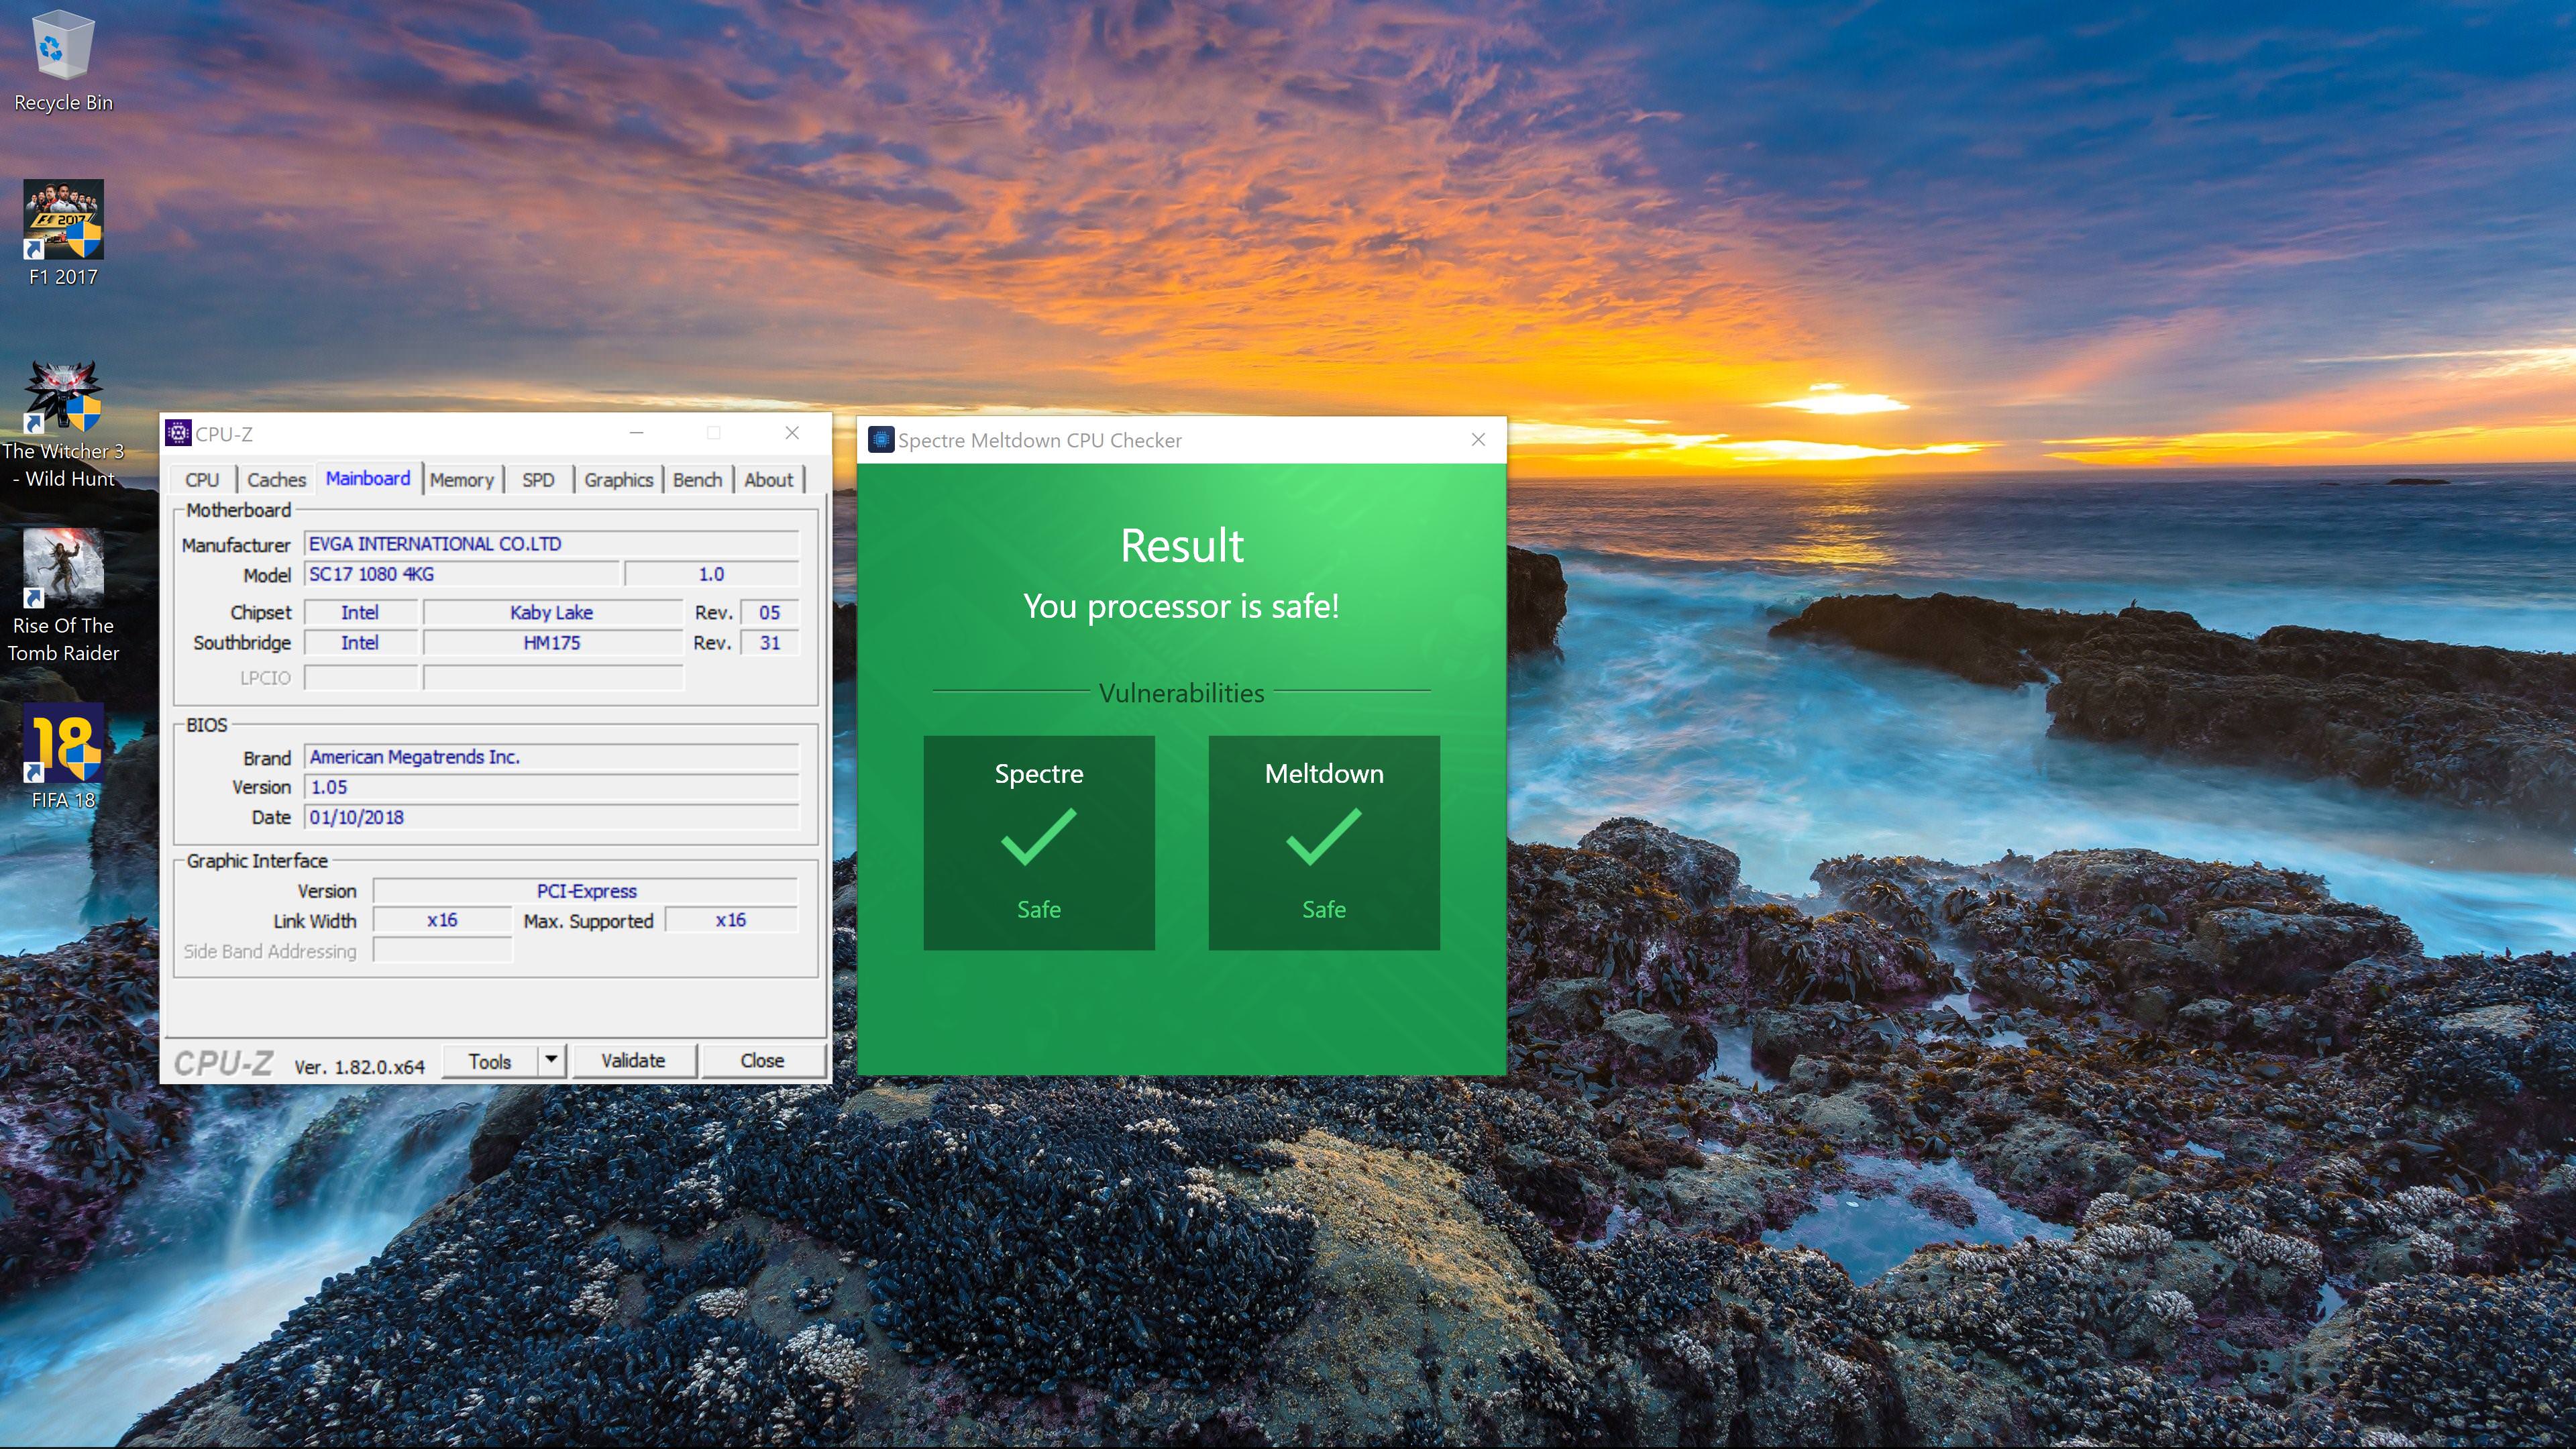Open the Graphics tab in CPU-Z
Screen dimensions: 2576x1449
[x=618, y=480]
